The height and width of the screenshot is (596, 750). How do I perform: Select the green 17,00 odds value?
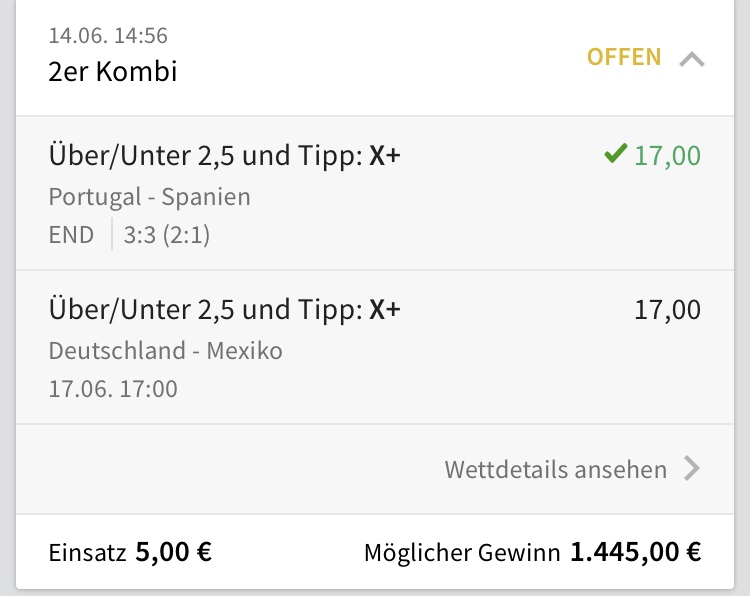[667, 156]
